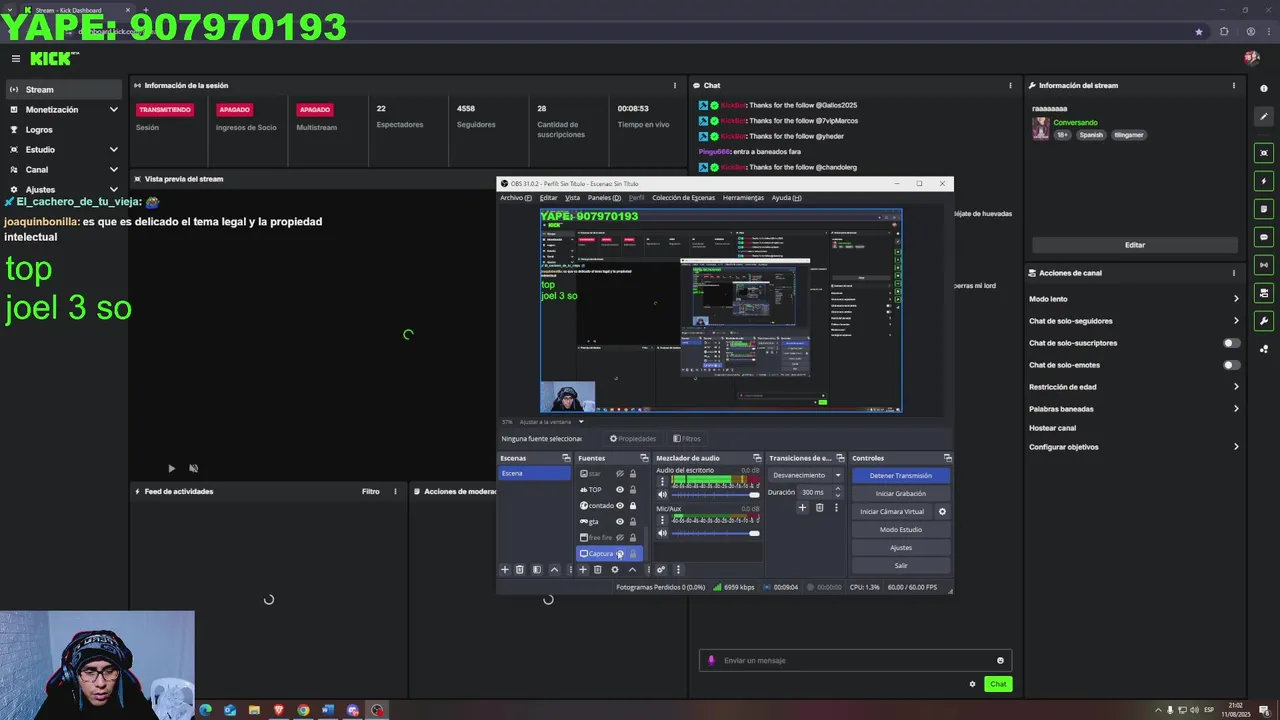1280x720 pixels.
Task: Open Propiedades in OBS source toolbar
Action: tap(633, 438)
